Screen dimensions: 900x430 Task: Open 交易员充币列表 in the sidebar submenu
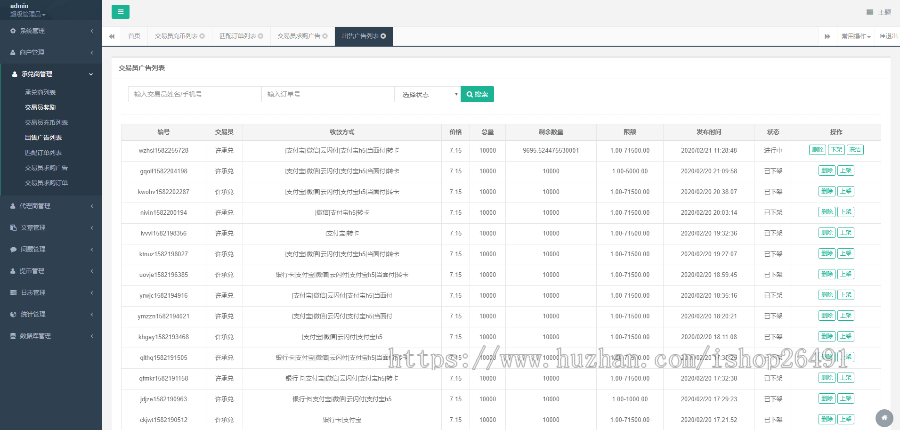pos(46,122)
